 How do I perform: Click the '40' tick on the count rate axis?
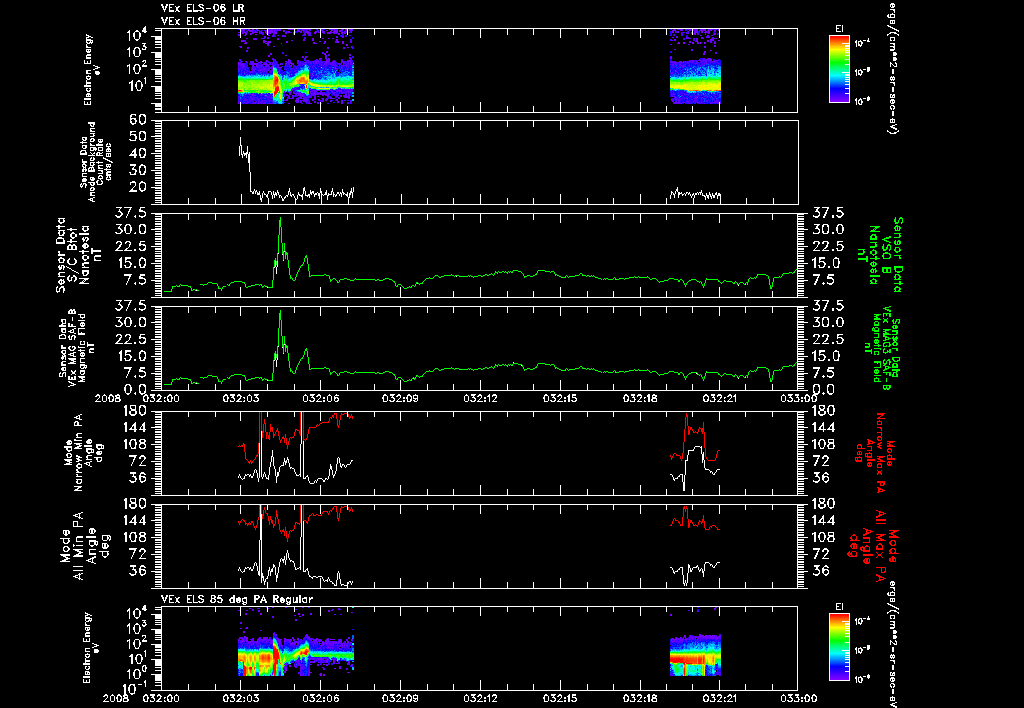pos(137,153)
